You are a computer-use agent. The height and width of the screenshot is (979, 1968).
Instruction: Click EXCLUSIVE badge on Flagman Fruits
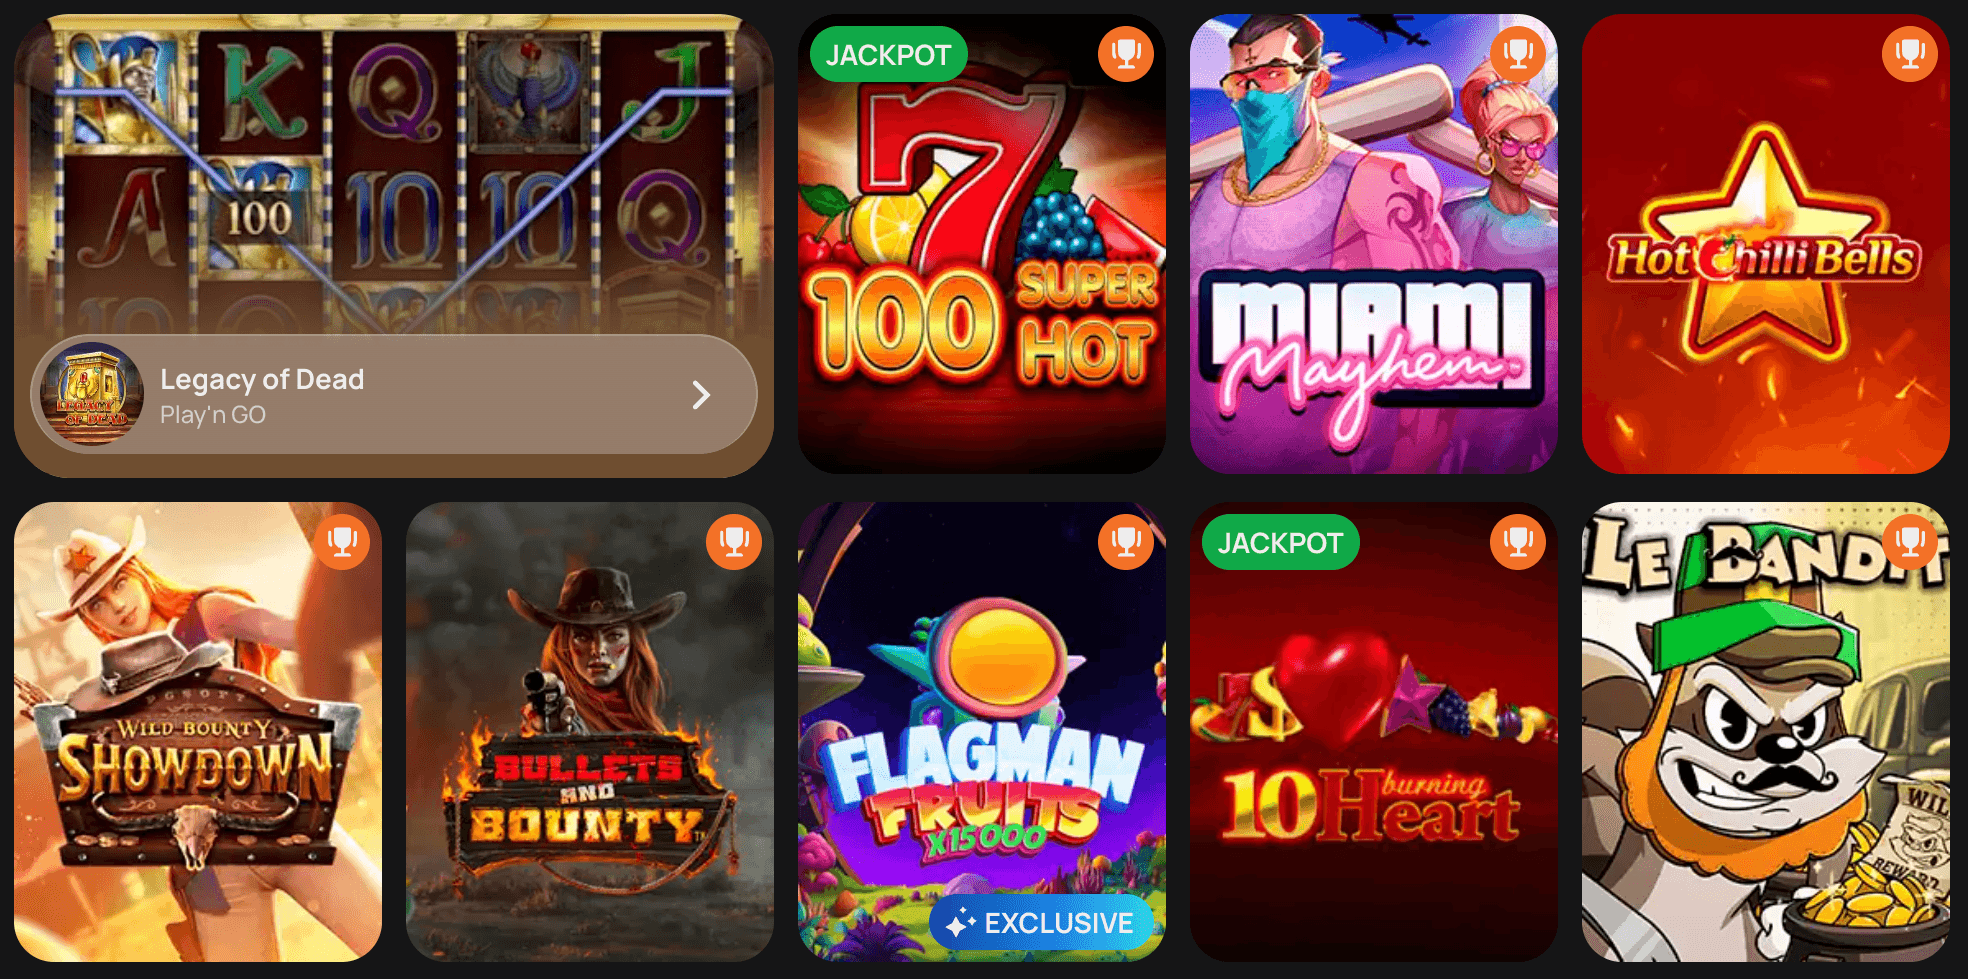1041,923
